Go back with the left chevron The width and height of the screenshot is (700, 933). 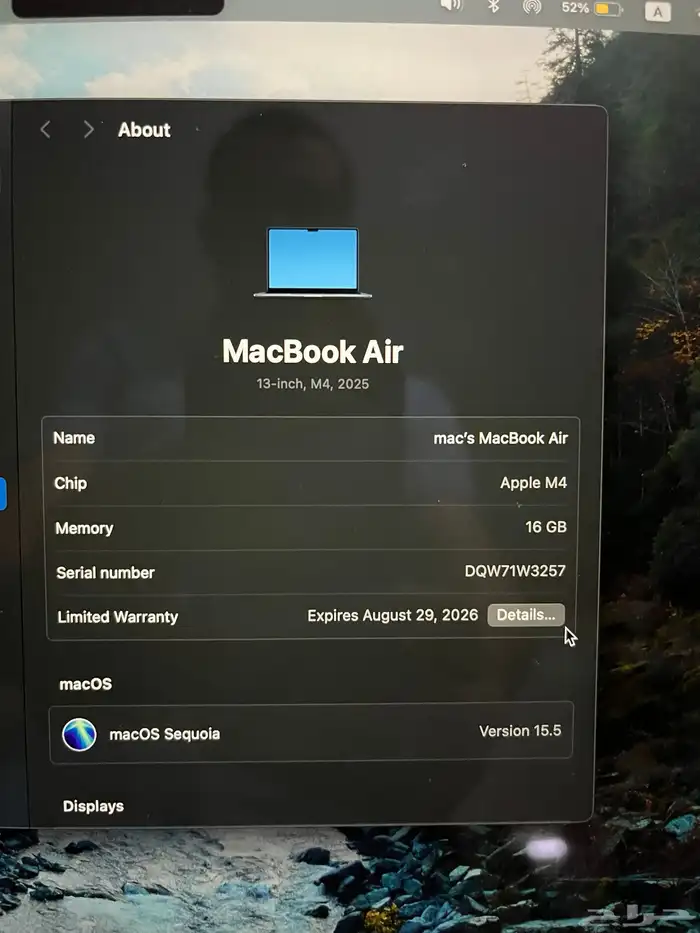[45, 130]
